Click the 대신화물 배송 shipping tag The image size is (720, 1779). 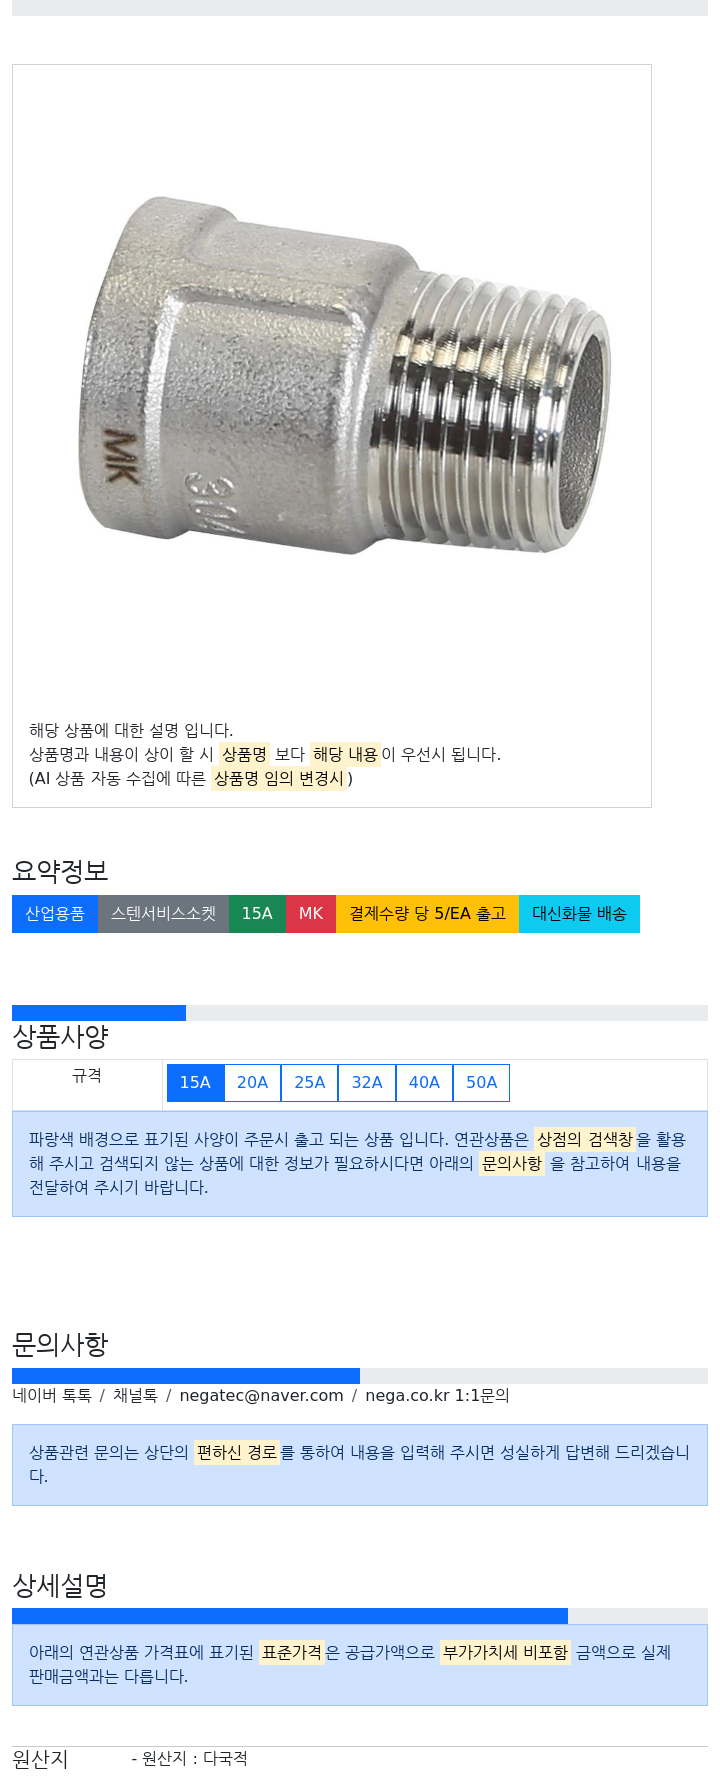579,914
